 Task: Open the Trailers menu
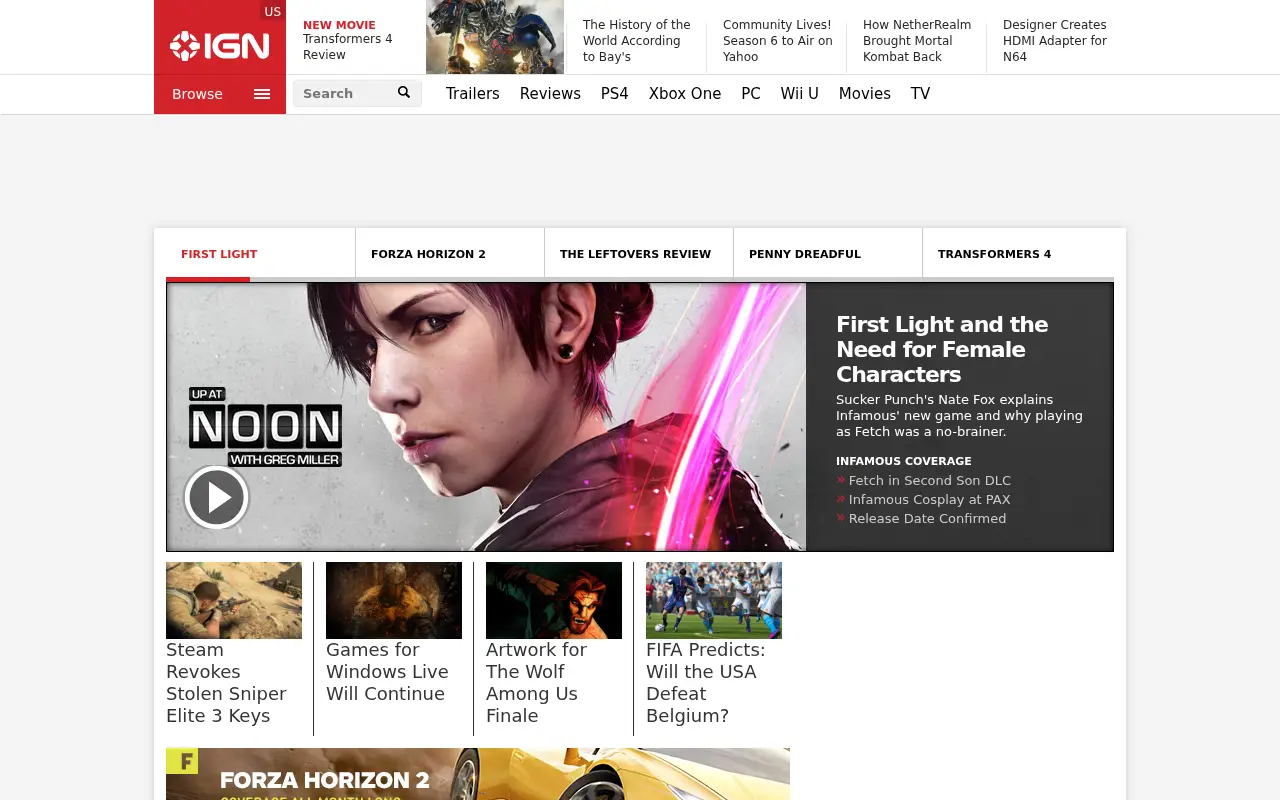point(473,94)
